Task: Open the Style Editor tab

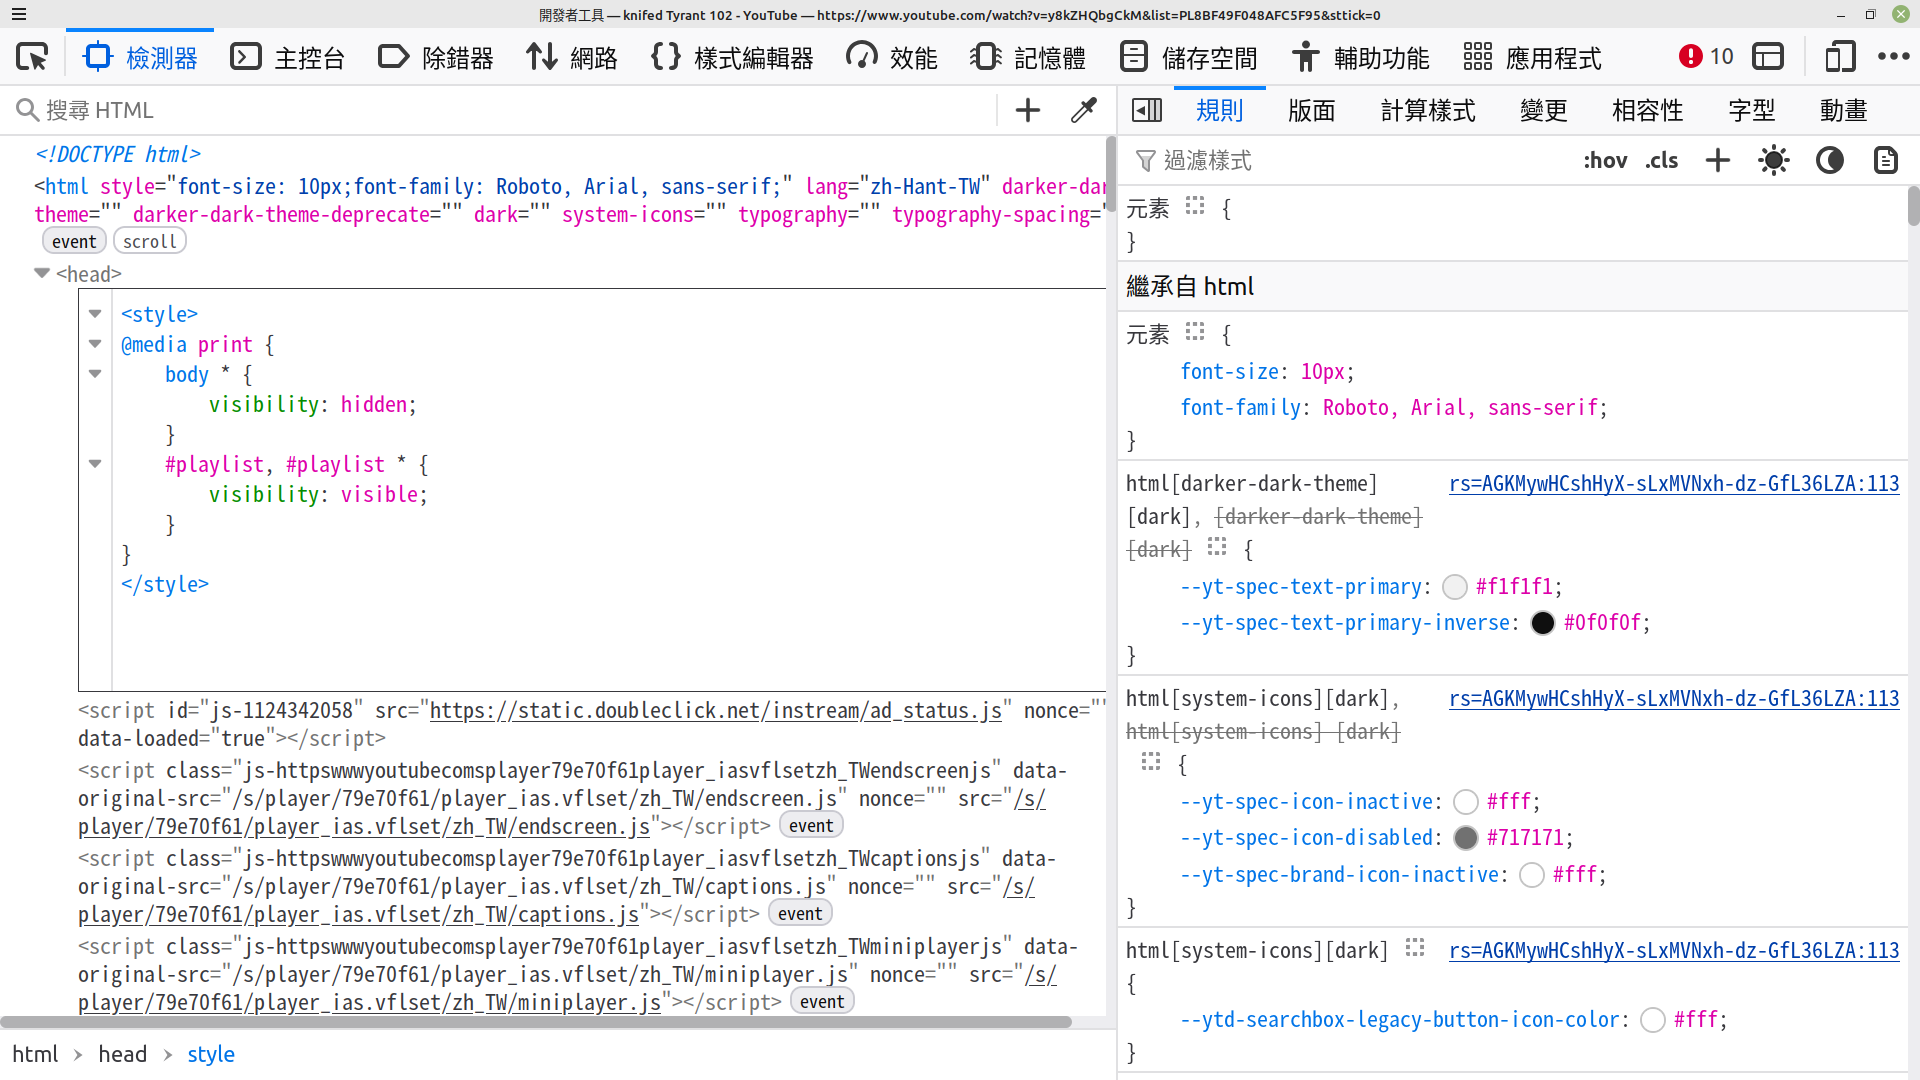Action: 733,57
